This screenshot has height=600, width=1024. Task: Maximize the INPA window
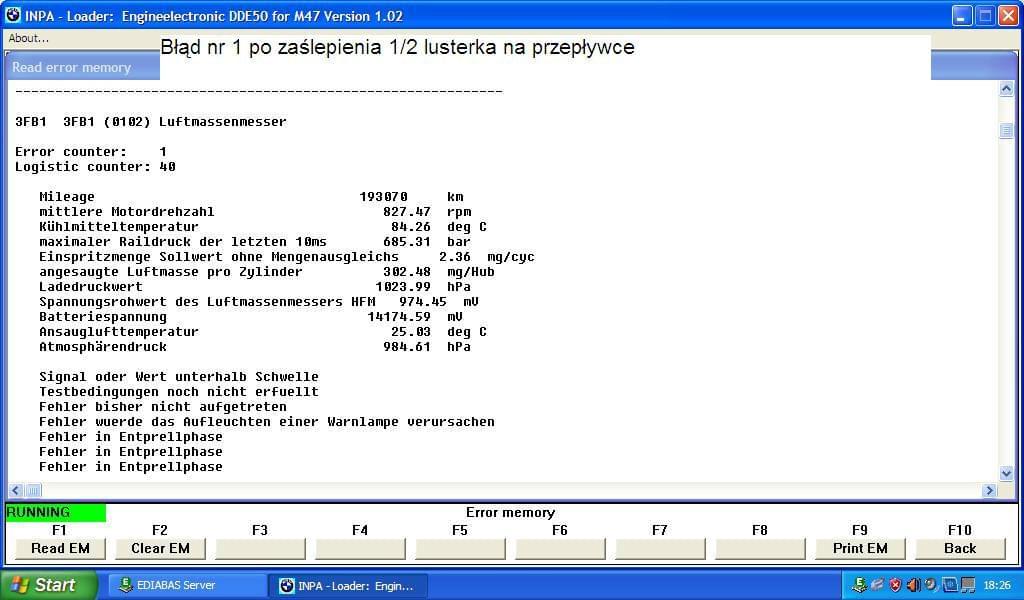(x=985, y=16)
